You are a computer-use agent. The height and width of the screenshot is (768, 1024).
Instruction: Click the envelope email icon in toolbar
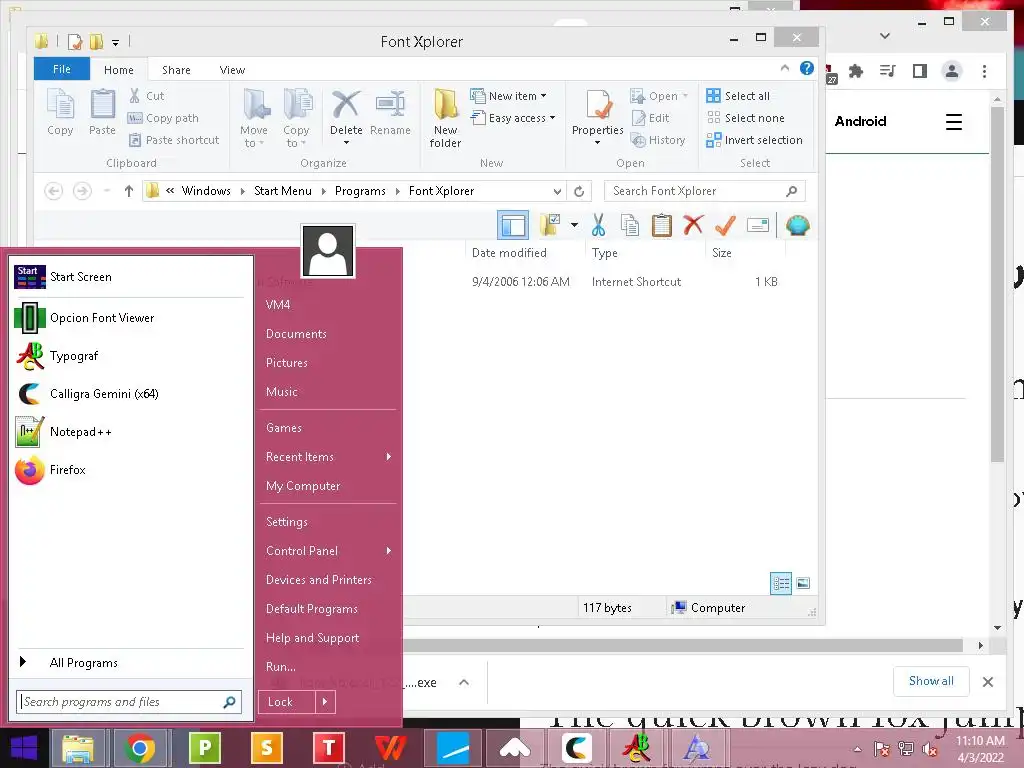point(758,225)
